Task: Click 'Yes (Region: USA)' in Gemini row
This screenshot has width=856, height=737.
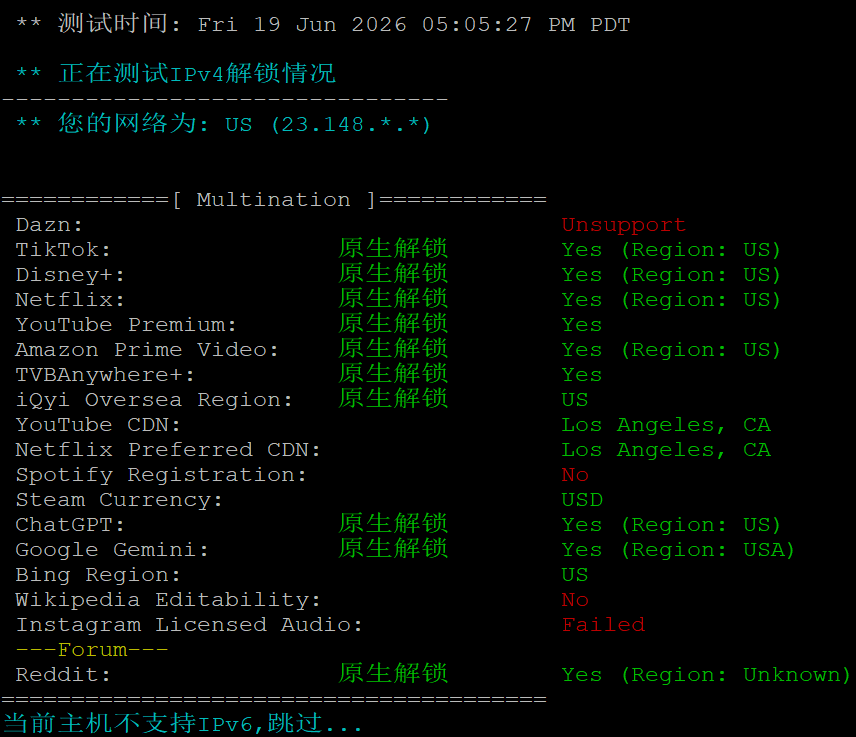Action: [x=679, y=550]
